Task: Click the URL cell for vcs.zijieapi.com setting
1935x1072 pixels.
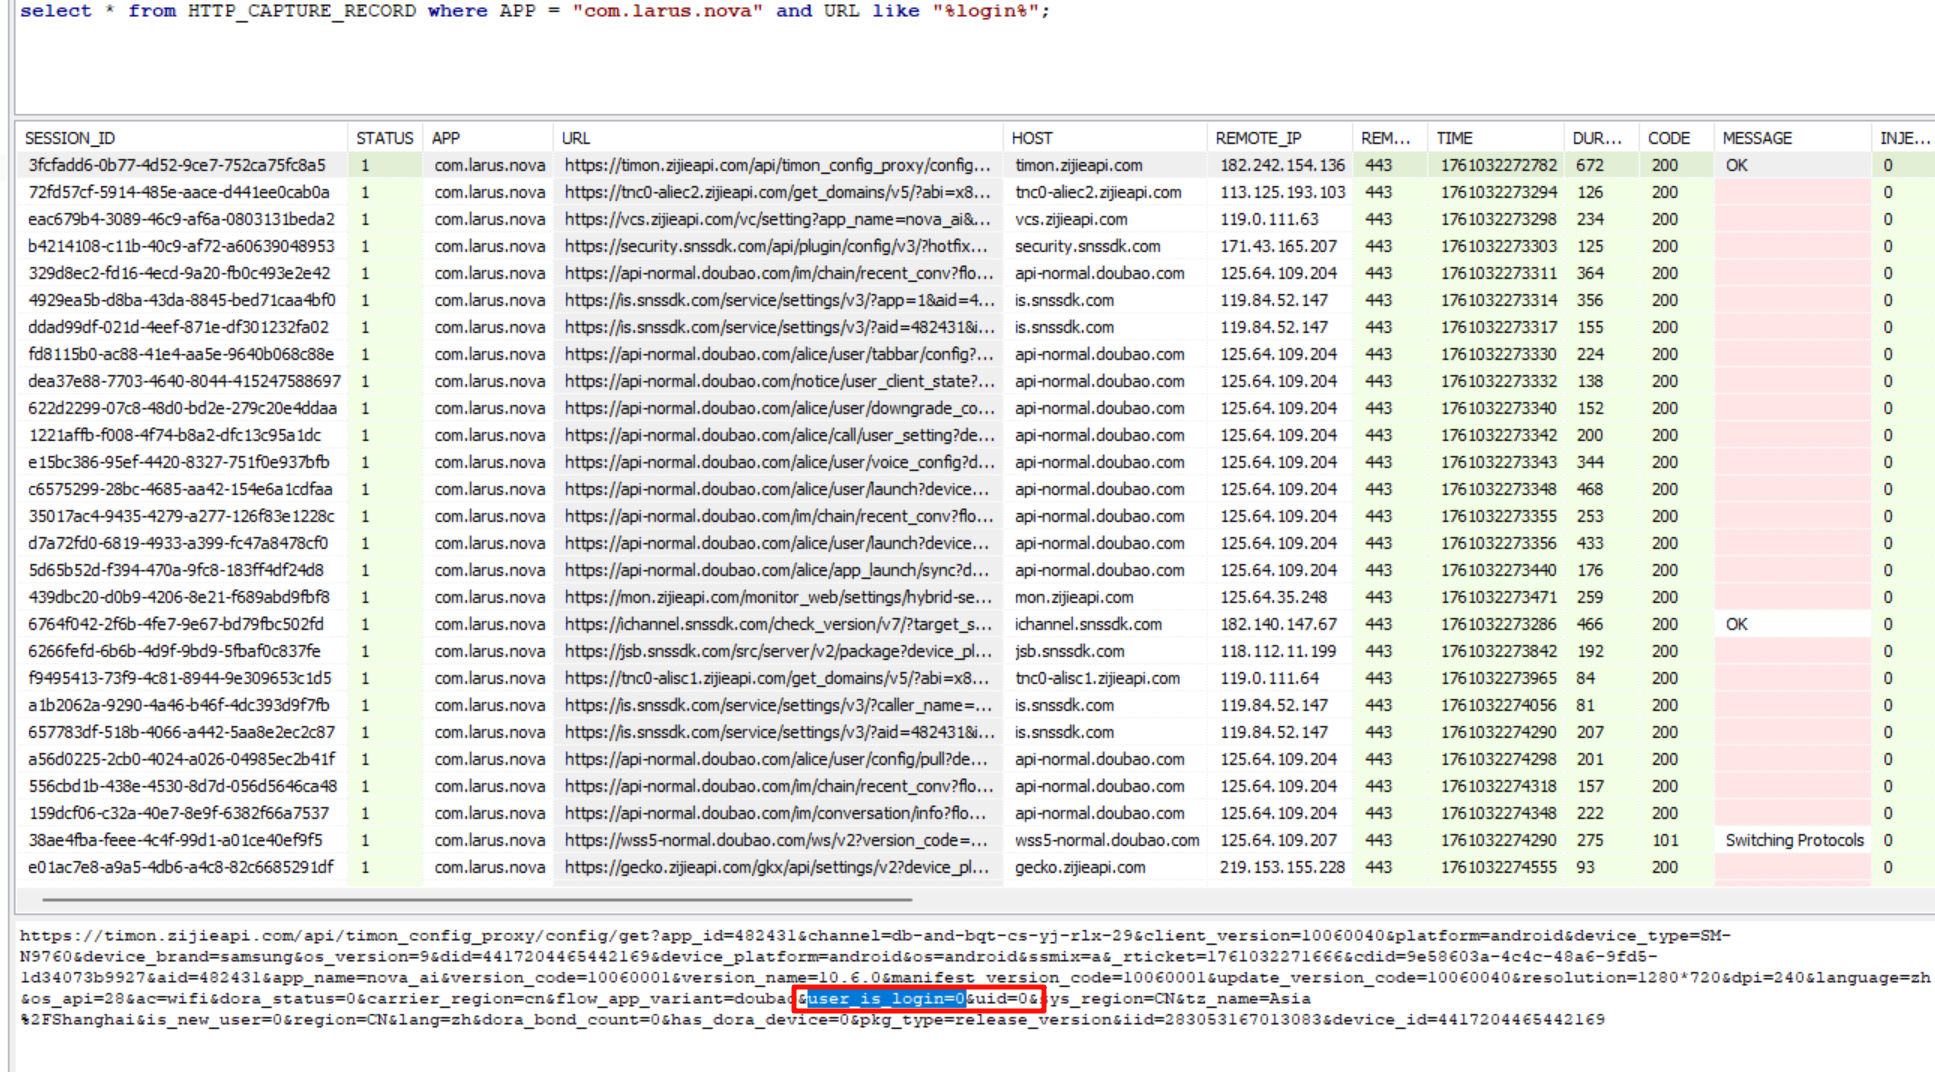Action: pos(777,220)
